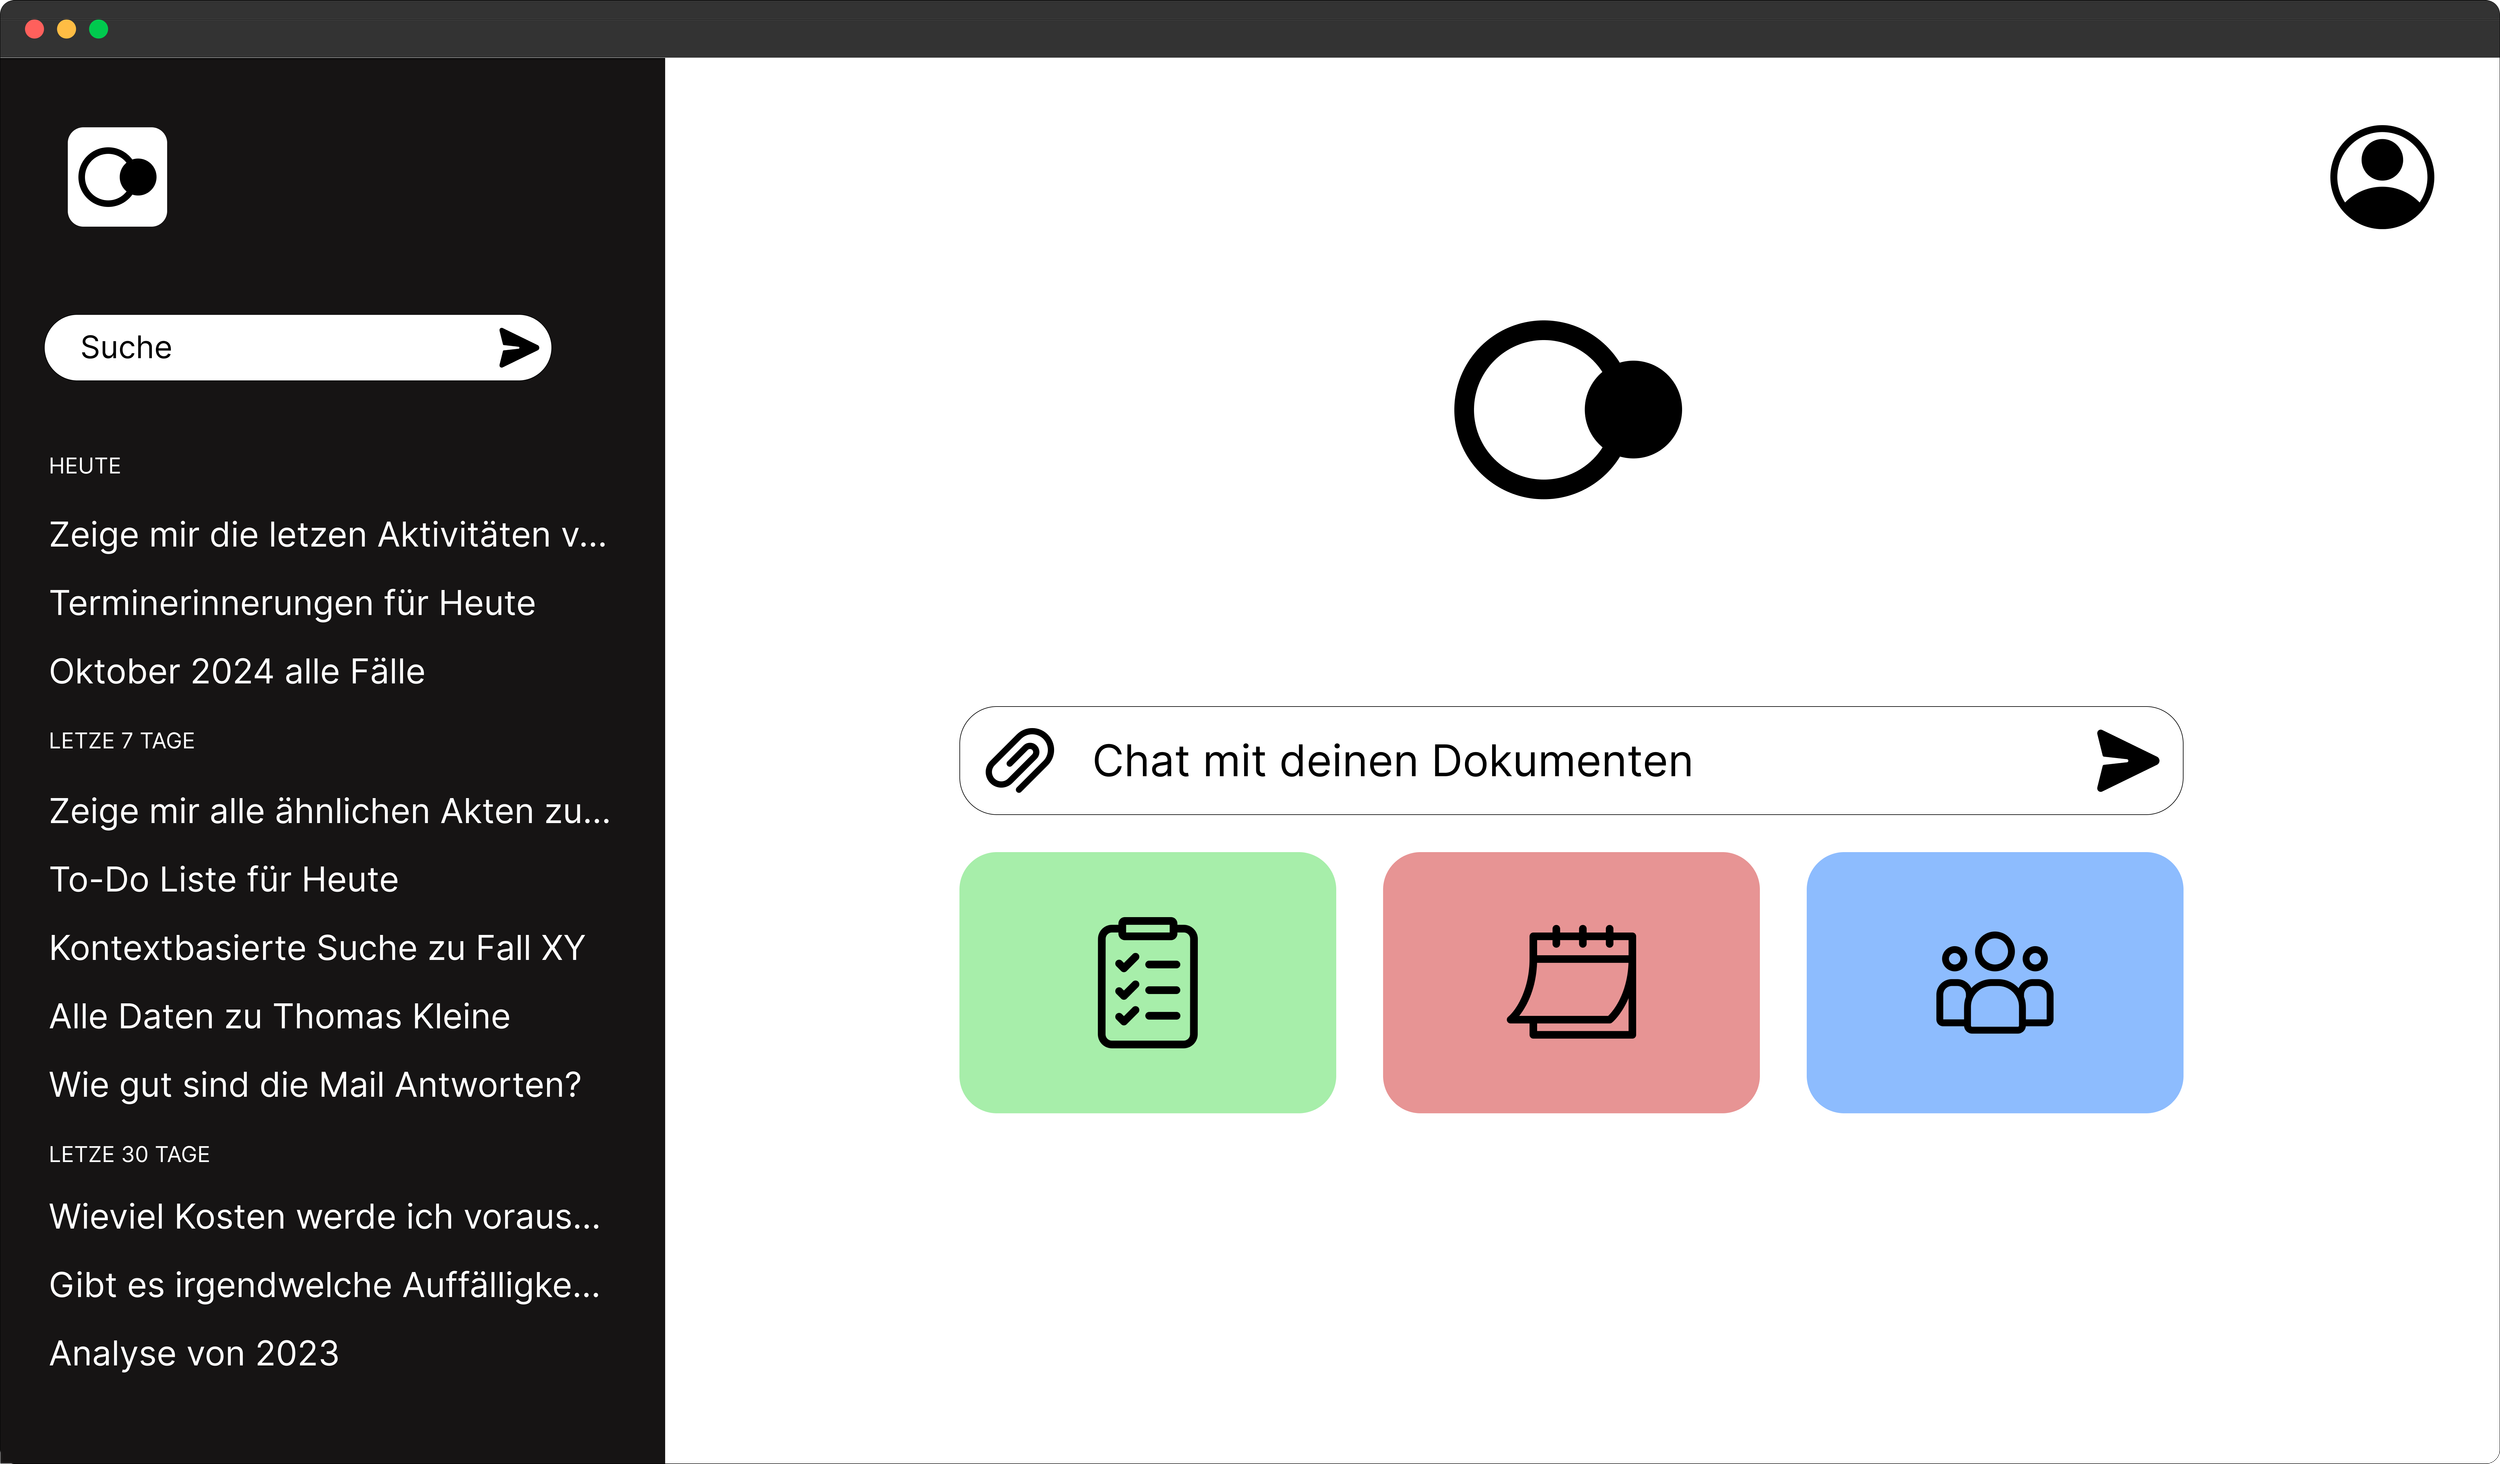Image resolution: width=2500 pixels, height=1464 pixels.
Task: Open the blue team members tile
Action: [x=1994, y=982]
